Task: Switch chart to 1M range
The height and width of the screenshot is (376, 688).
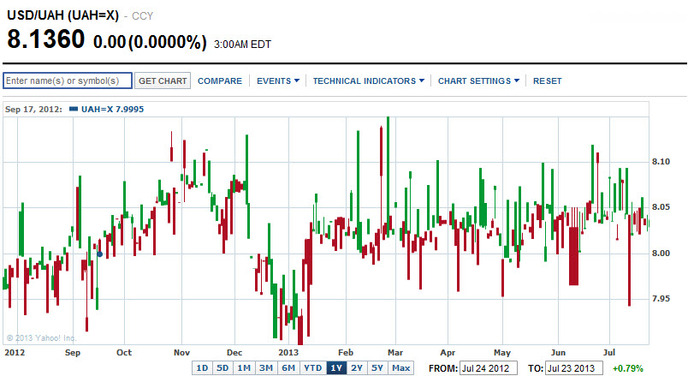Action: (x=244, y=368)
